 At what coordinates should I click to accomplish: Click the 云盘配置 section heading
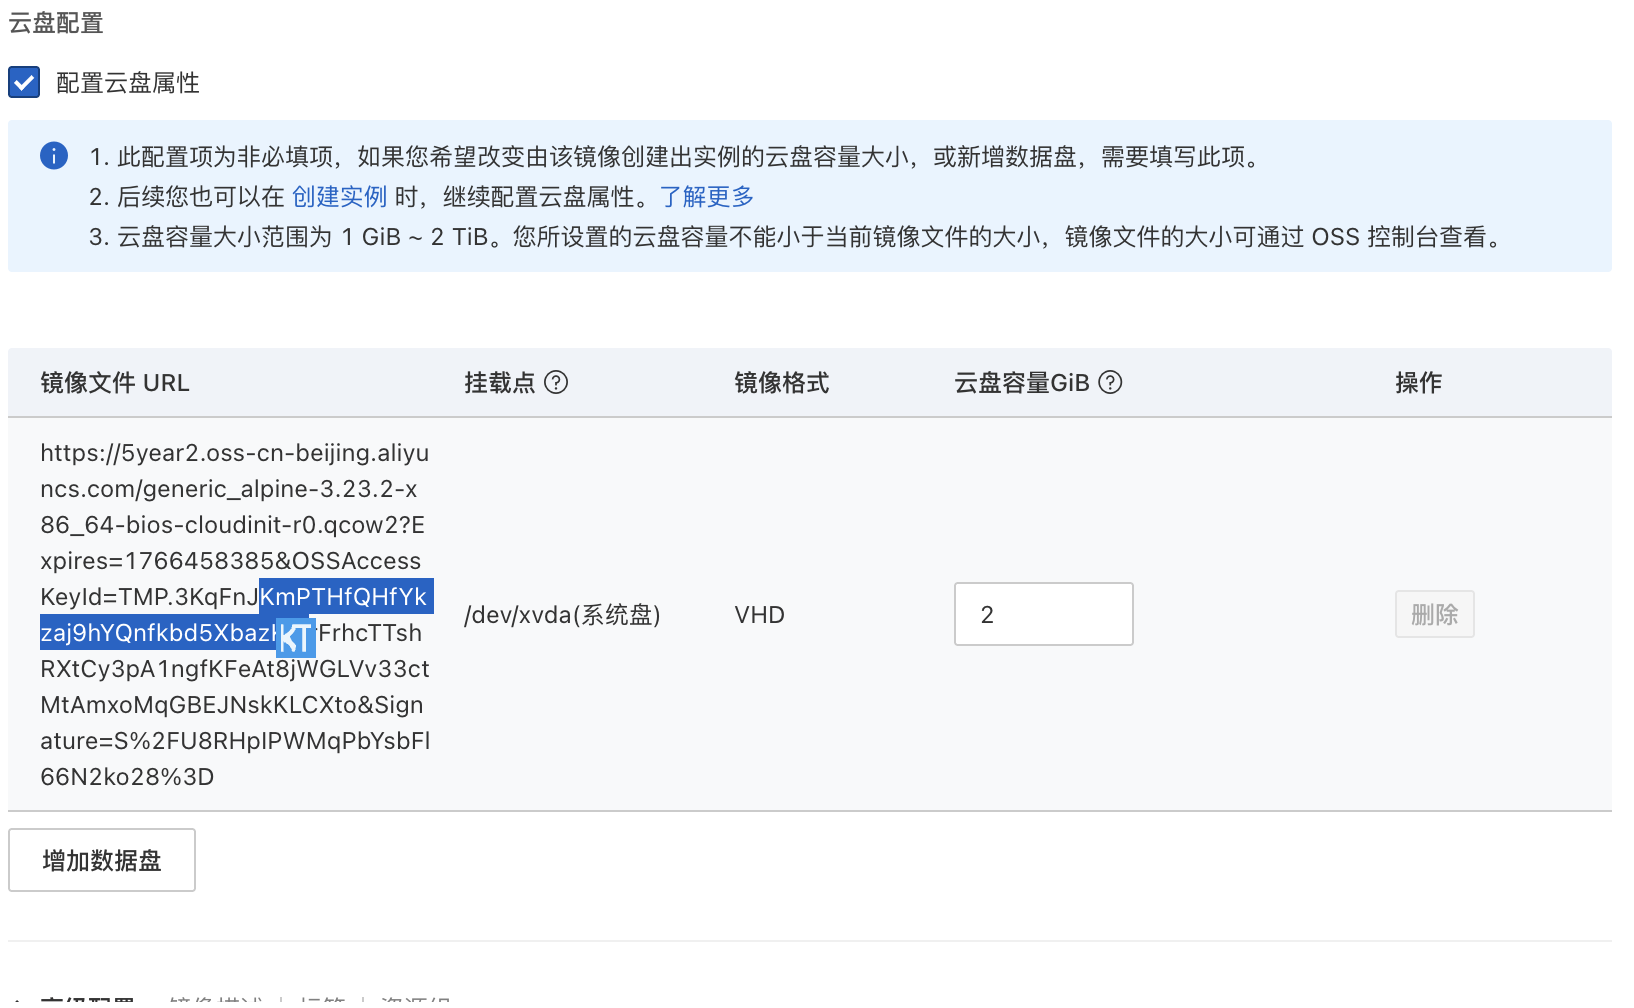tap(56, 23)
